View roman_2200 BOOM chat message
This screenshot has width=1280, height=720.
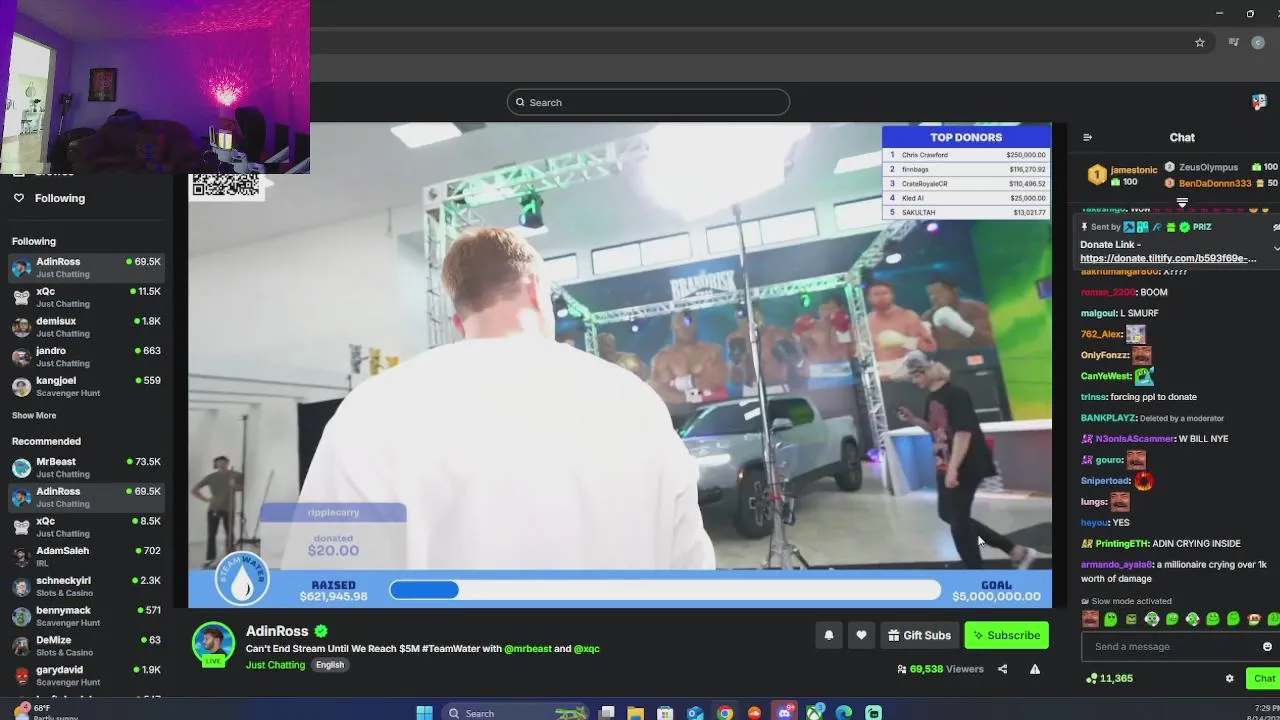click(x=1124, y=292)
